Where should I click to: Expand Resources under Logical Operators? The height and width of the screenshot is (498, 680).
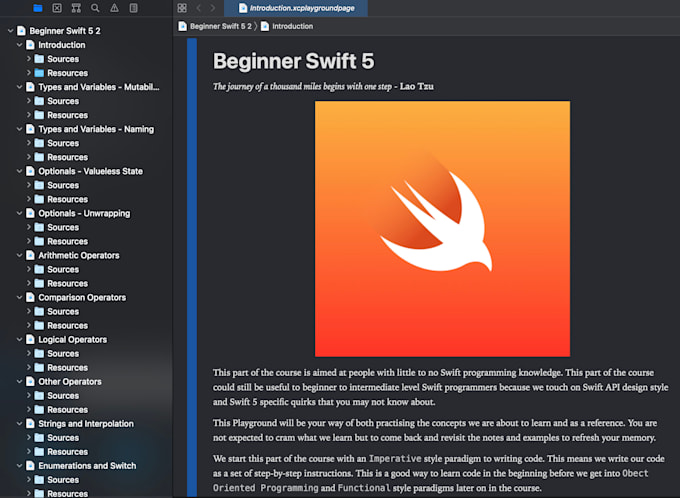click(29, 367)
